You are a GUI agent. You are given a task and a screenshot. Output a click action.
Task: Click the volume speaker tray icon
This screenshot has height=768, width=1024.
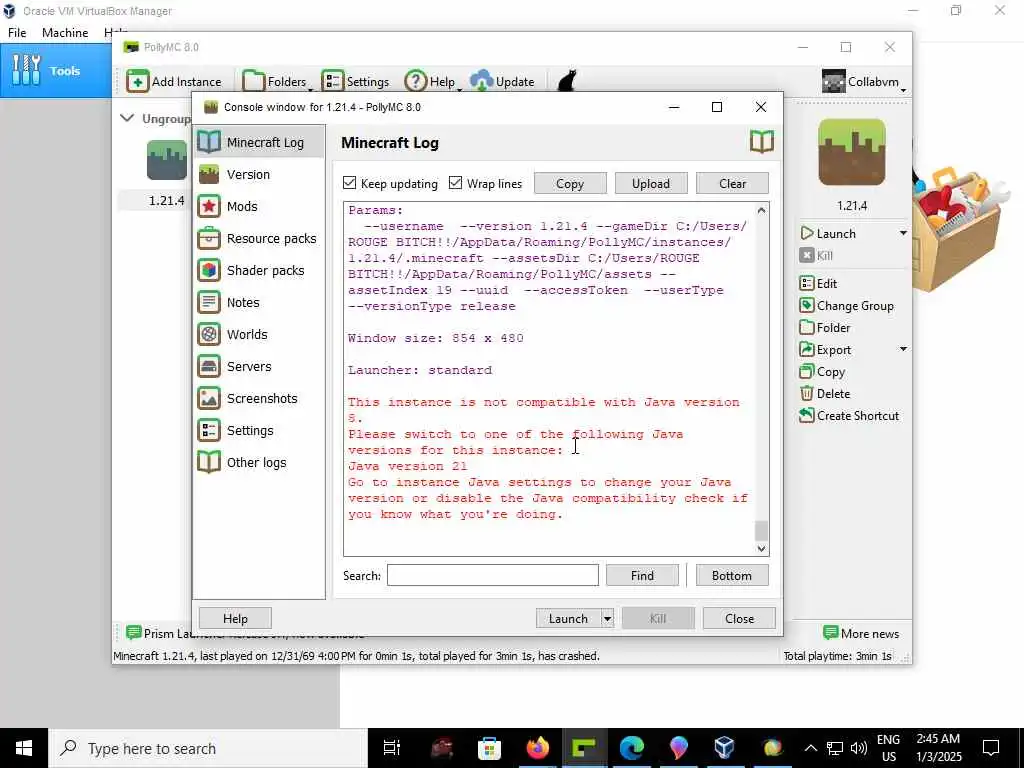click(859, 748)
